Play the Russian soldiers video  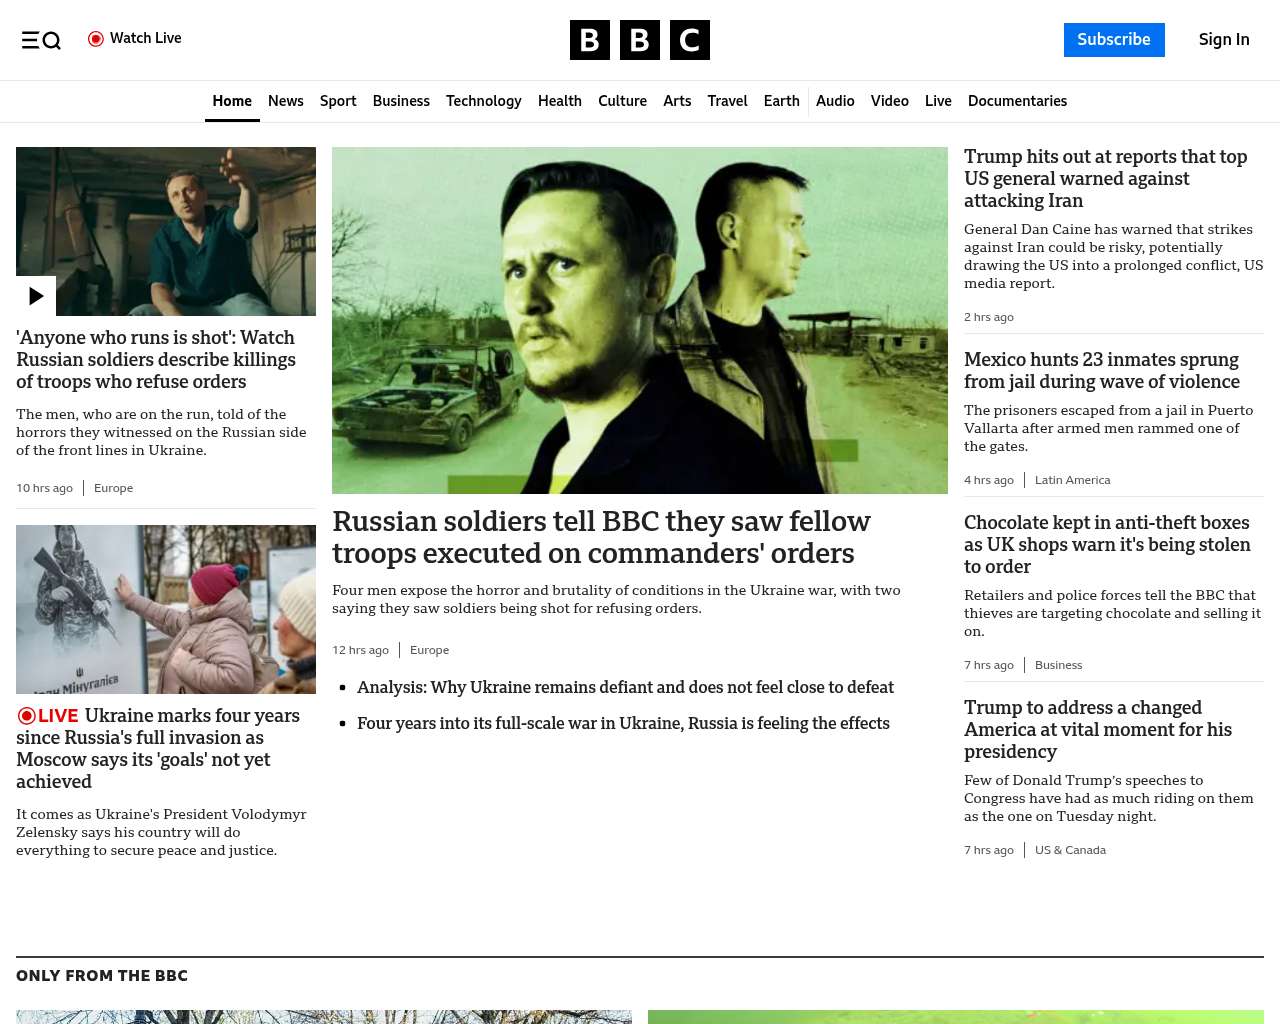pyautogui.click(x=36, y=296)
